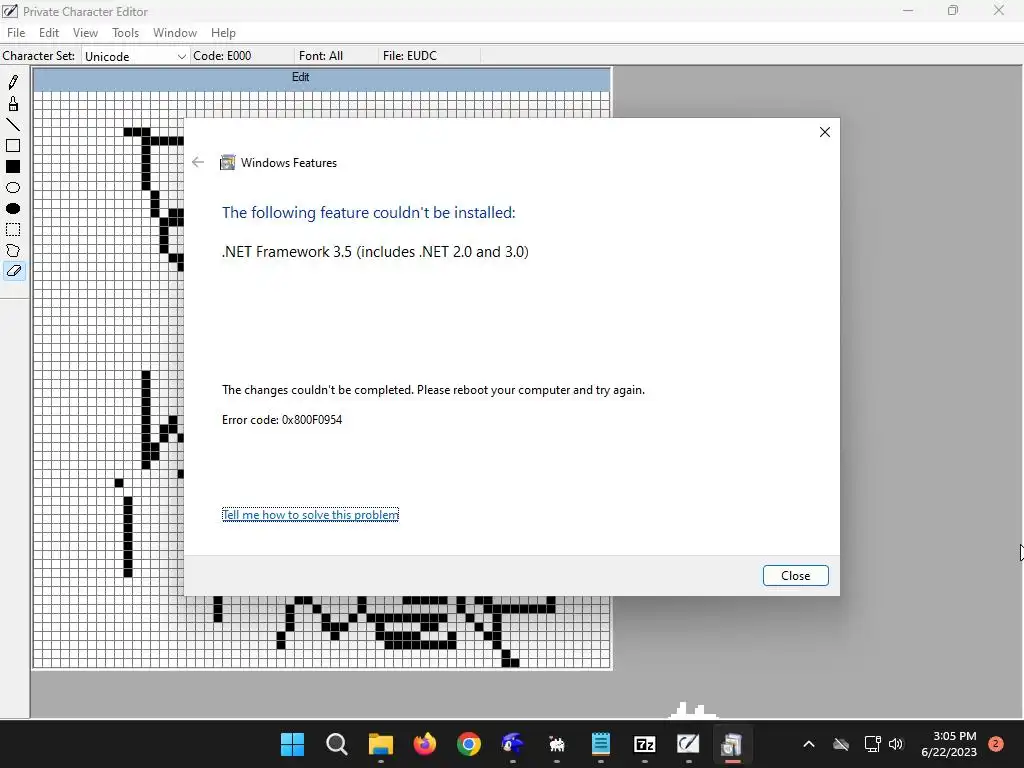Select the Brush tool
Viewport: 1024px width, 768px height.
13,104
